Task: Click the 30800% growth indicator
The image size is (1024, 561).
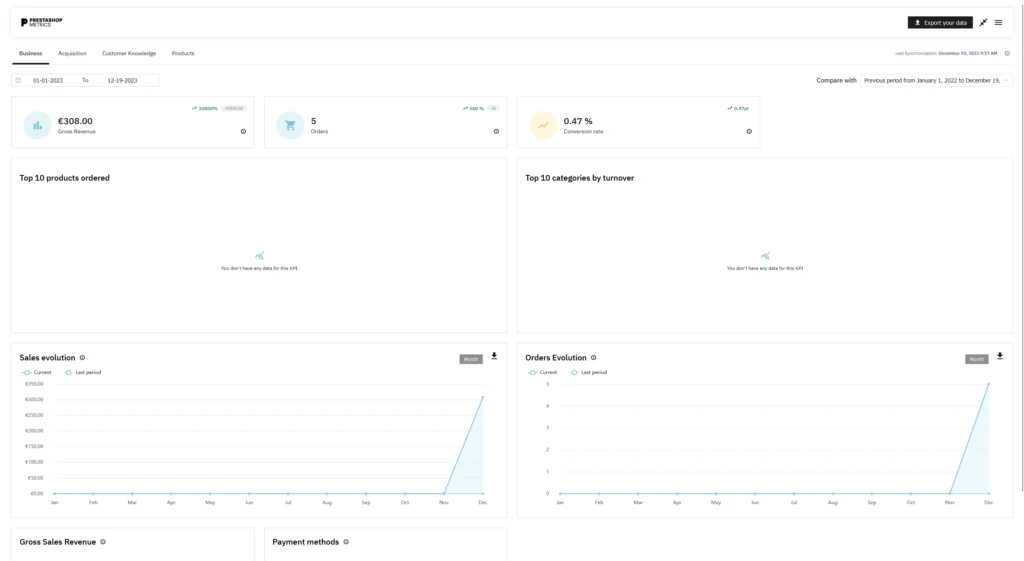Action: click(x=204, y=108)
